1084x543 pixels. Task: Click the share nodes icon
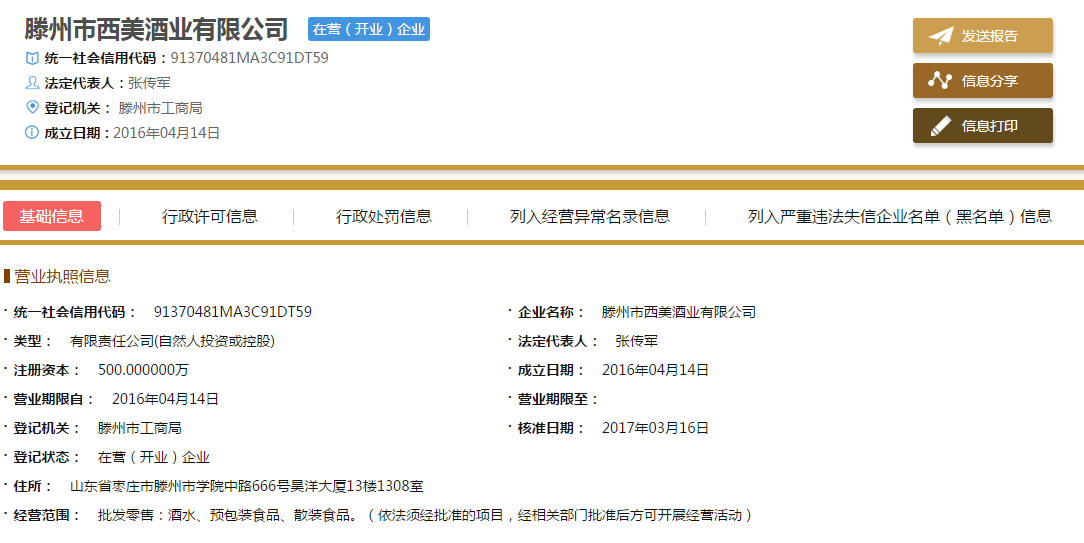tap(940, 81)
